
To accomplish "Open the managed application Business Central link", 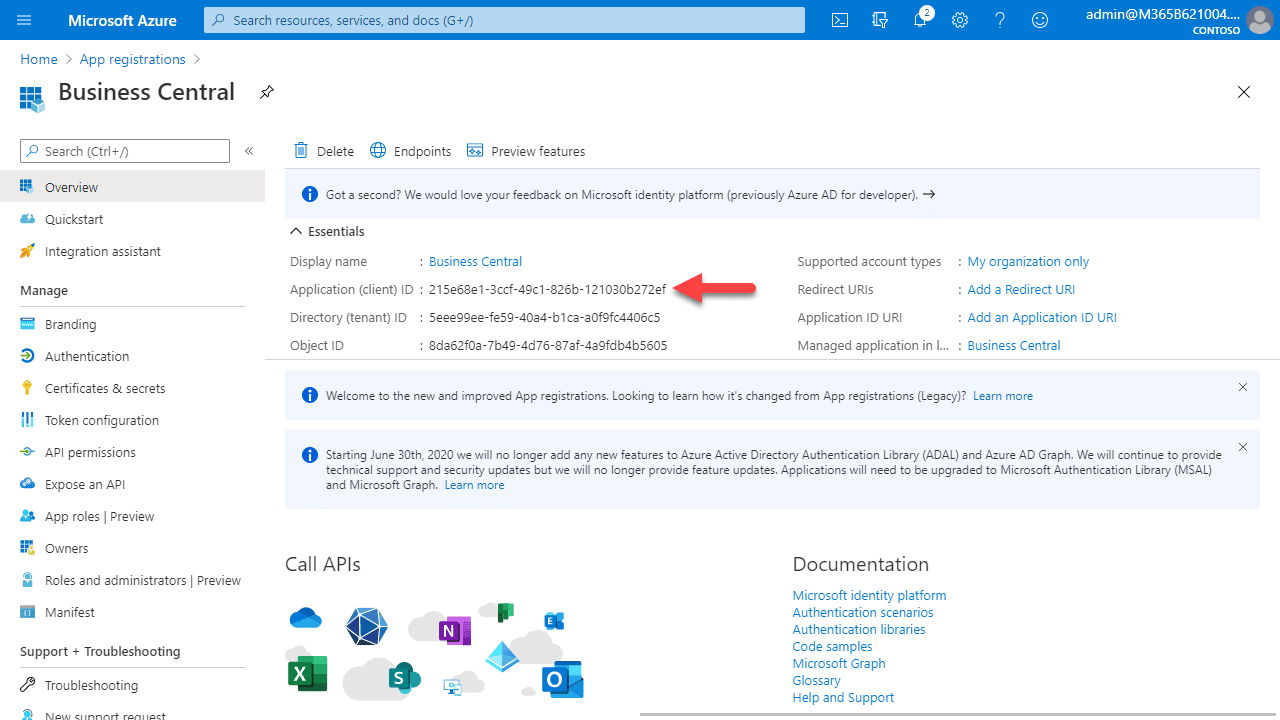I will [1014, 345].
